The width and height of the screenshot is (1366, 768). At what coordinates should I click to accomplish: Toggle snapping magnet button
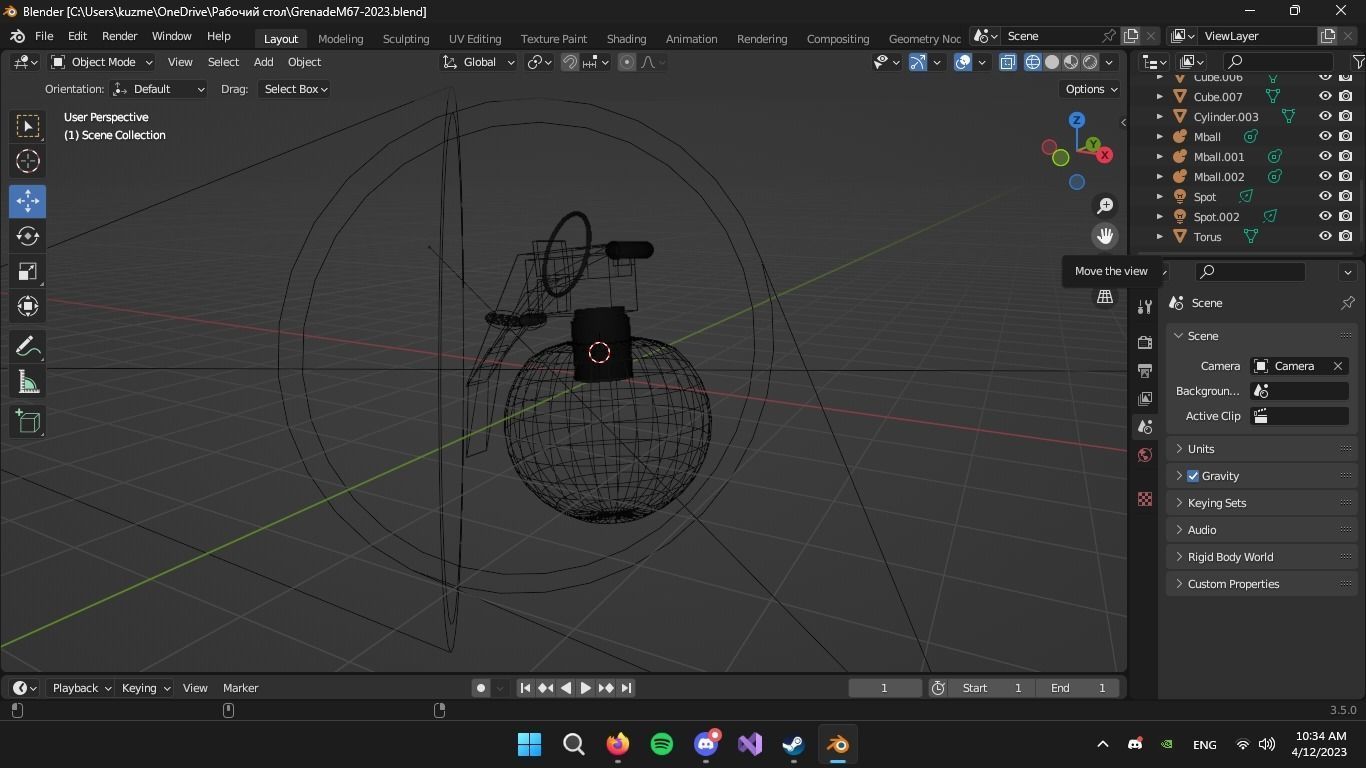[570, 62]
